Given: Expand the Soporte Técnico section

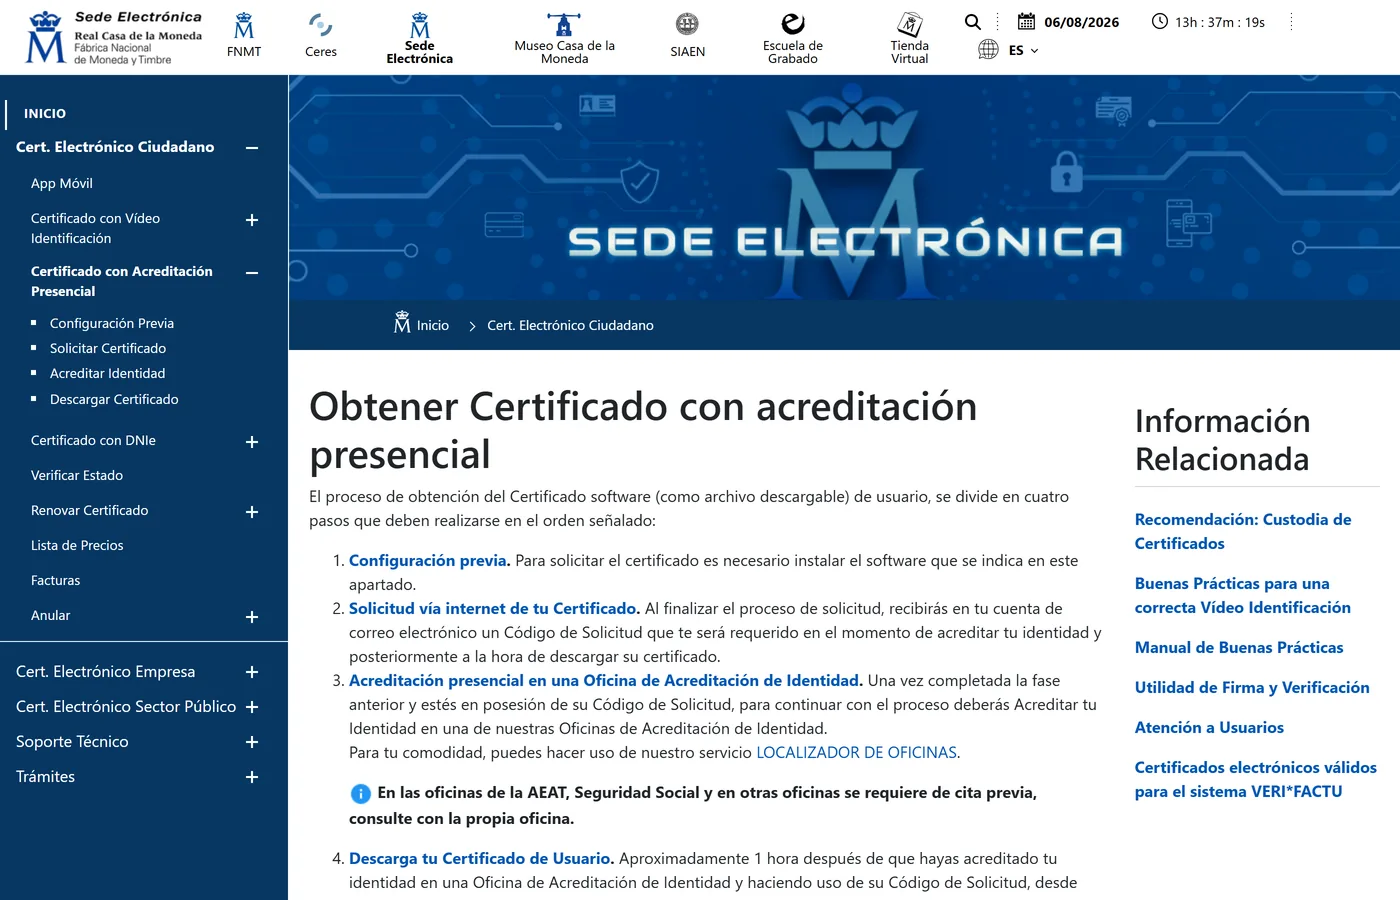Looking at the screenshot, I should 252,742.
